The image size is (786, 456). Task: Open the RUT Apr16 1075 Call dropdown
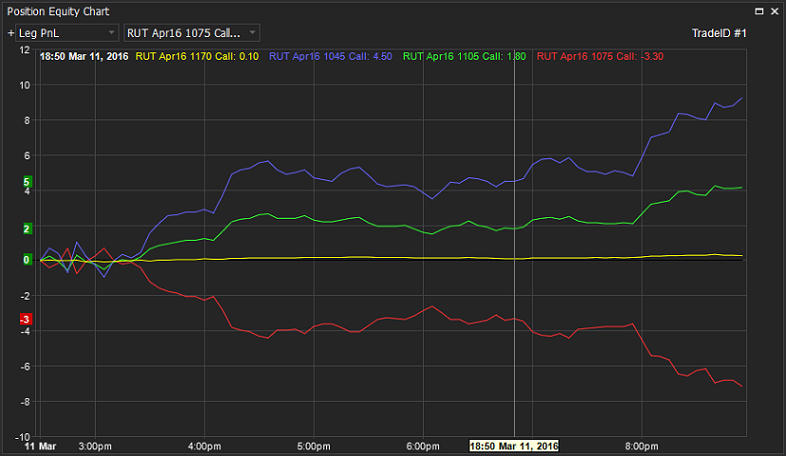pos(191,33)
